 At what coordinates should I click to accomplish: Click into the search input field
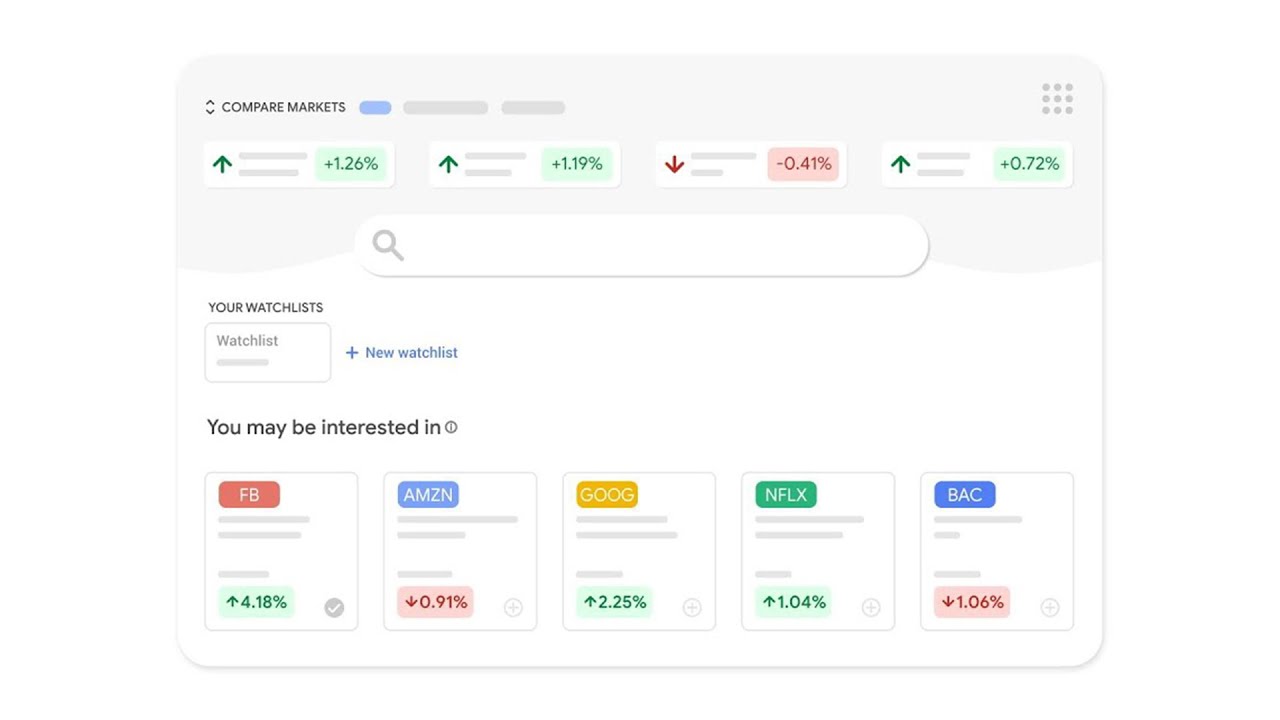[x=660, y=245]
